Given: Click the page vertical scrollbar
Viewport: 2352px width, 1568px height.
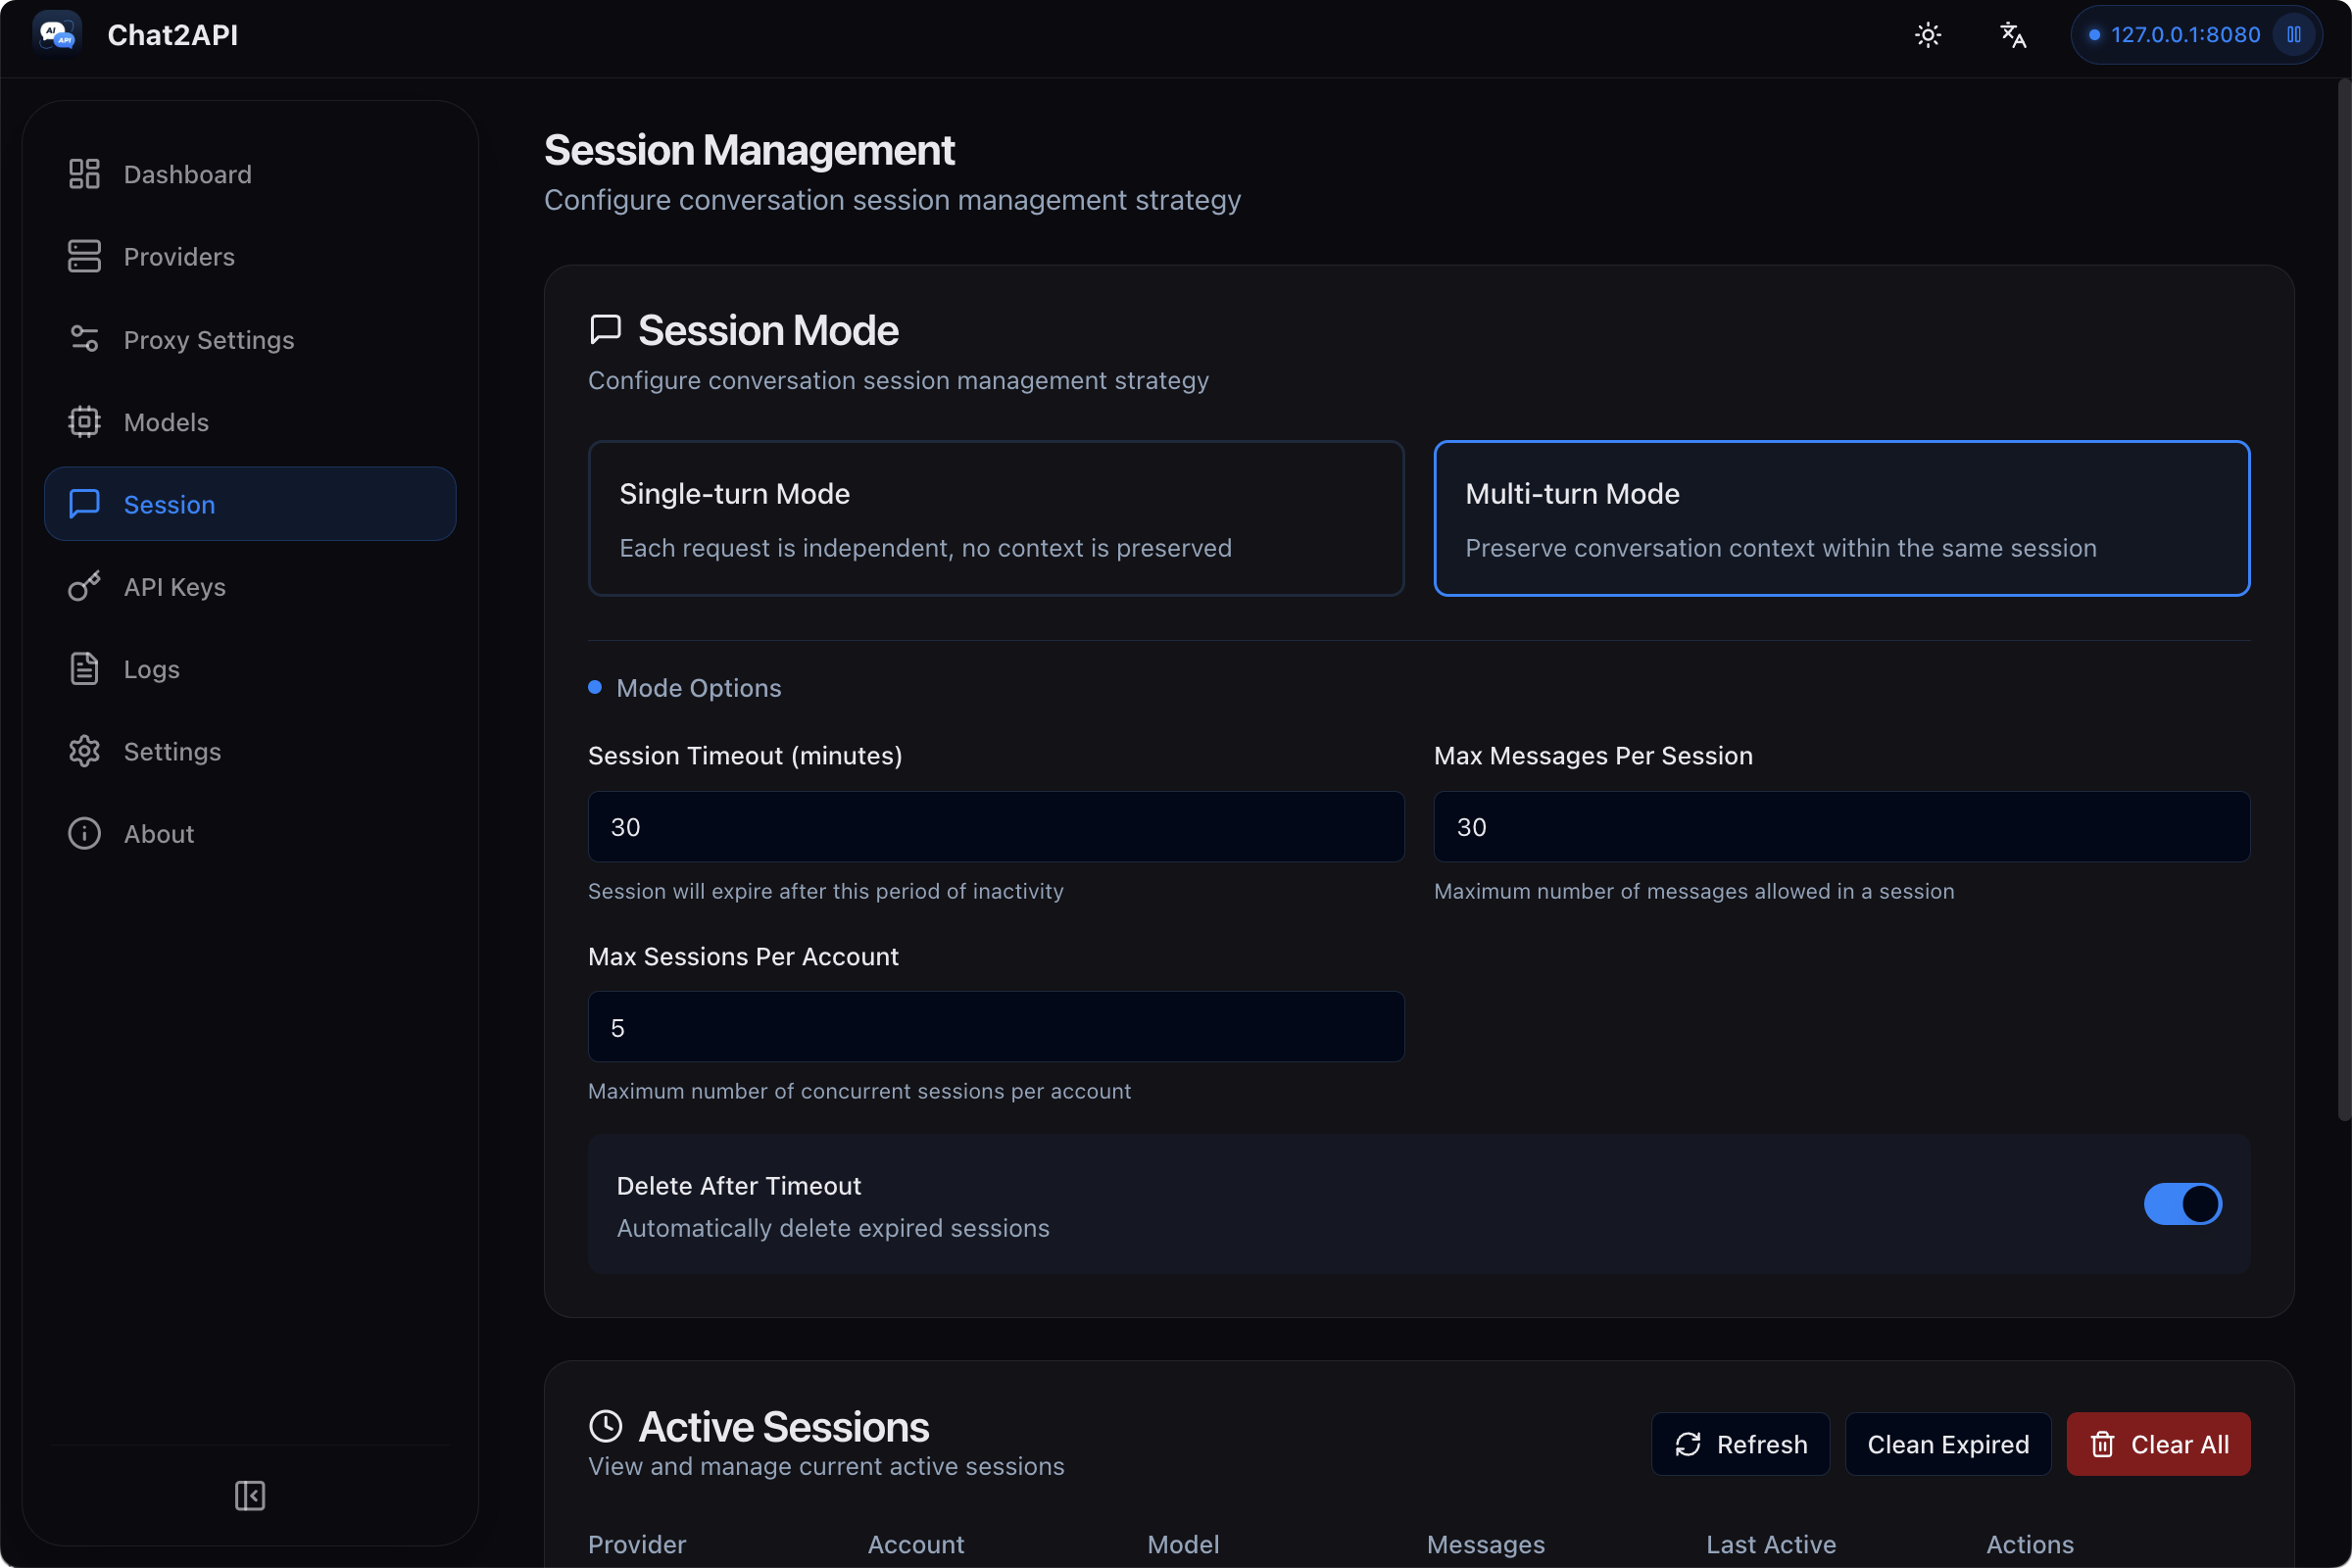Looking at the screenshot, I should point(2343,600).
